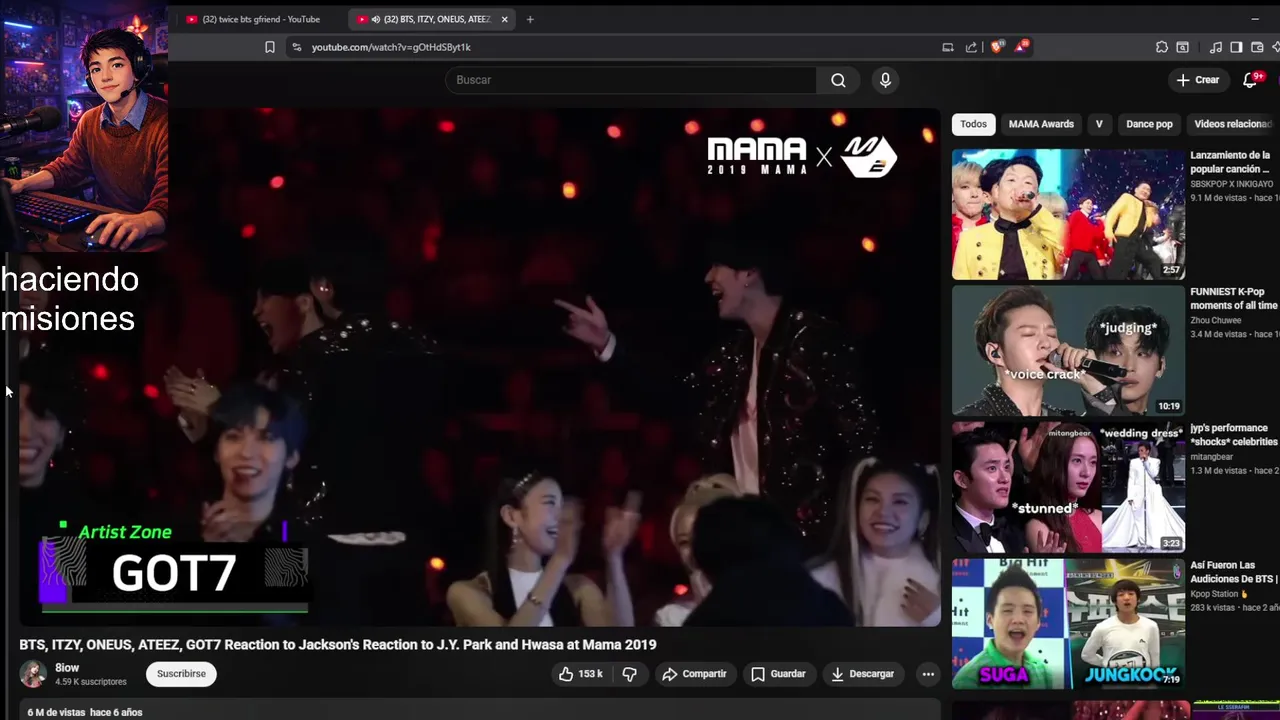Open the music note playlist icon
1280x720 pixels.
1215,47
